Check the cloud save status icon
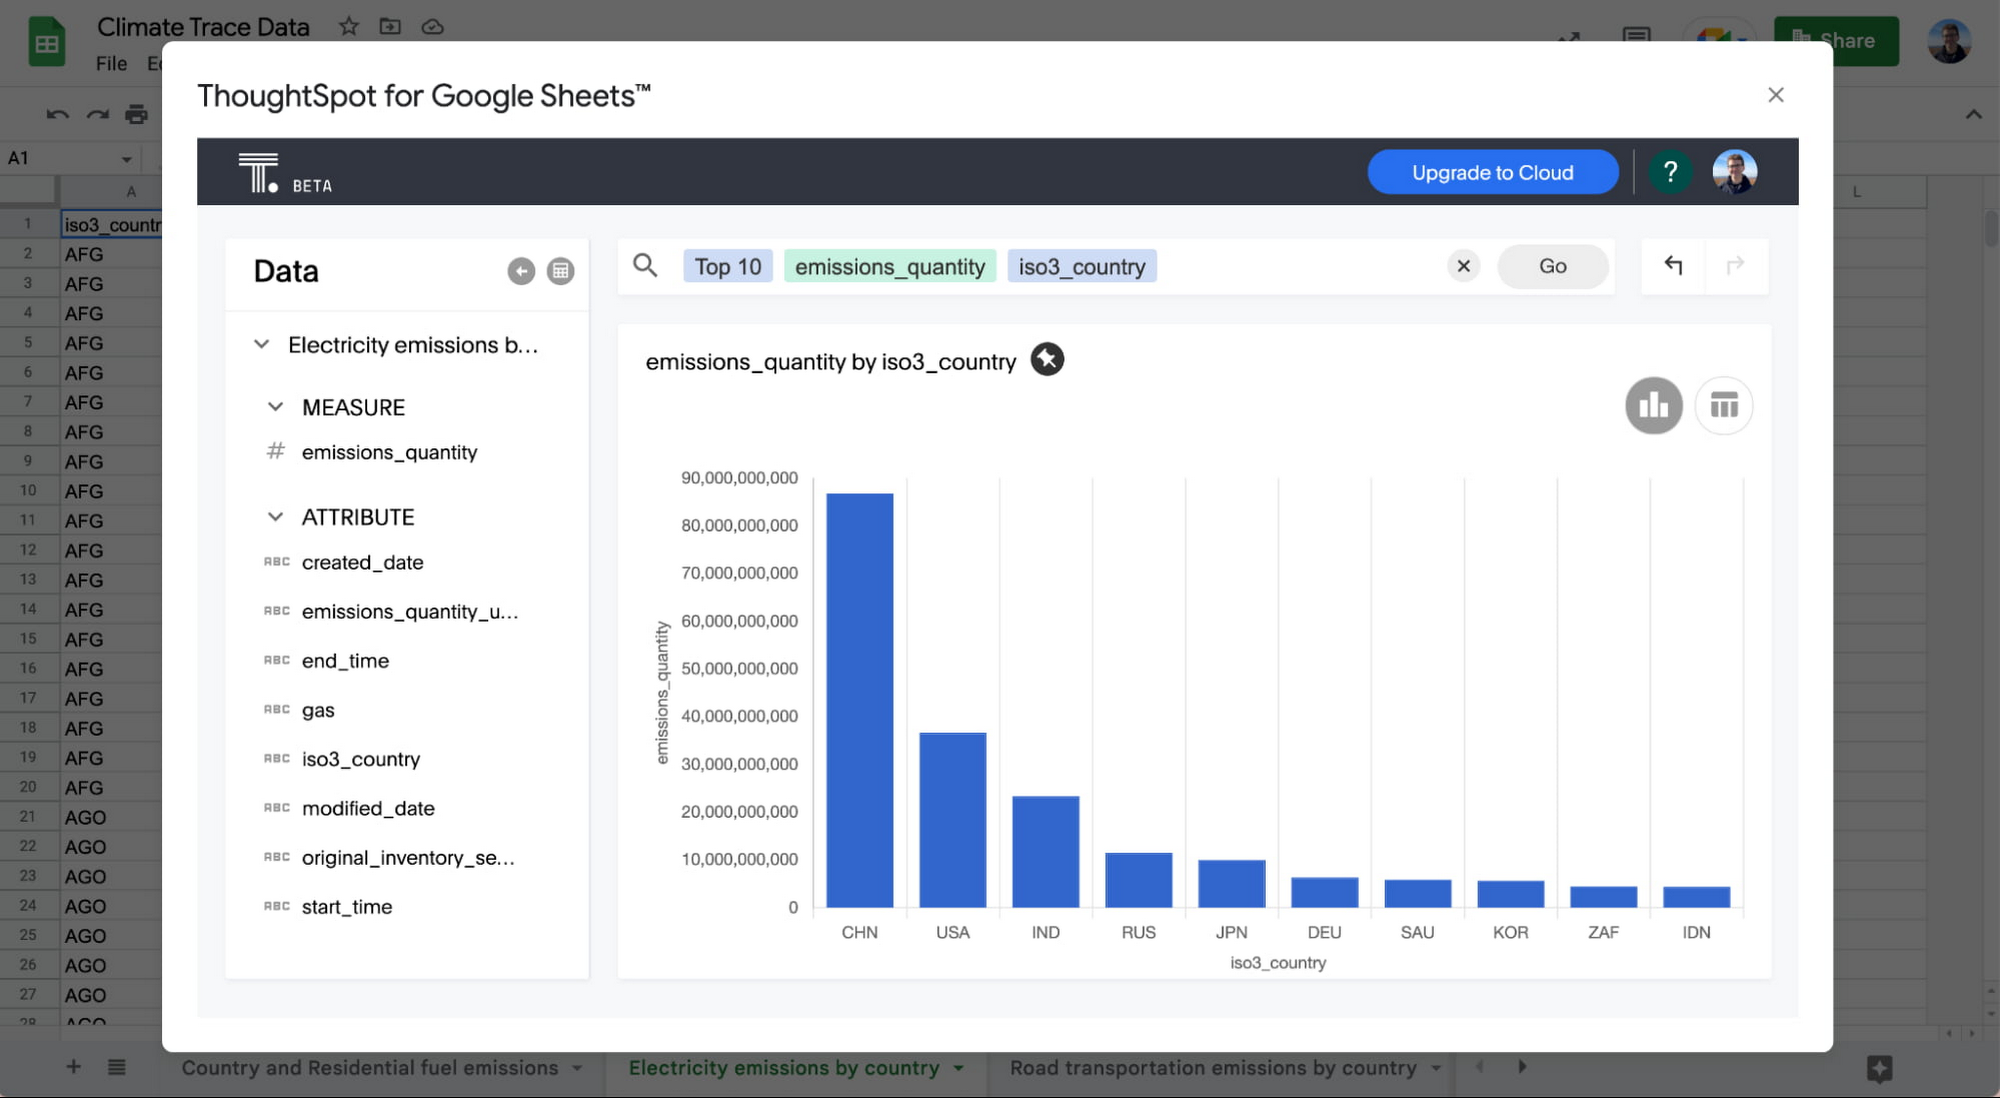Screen dimensions: 2000x1098 click(432, 26)
